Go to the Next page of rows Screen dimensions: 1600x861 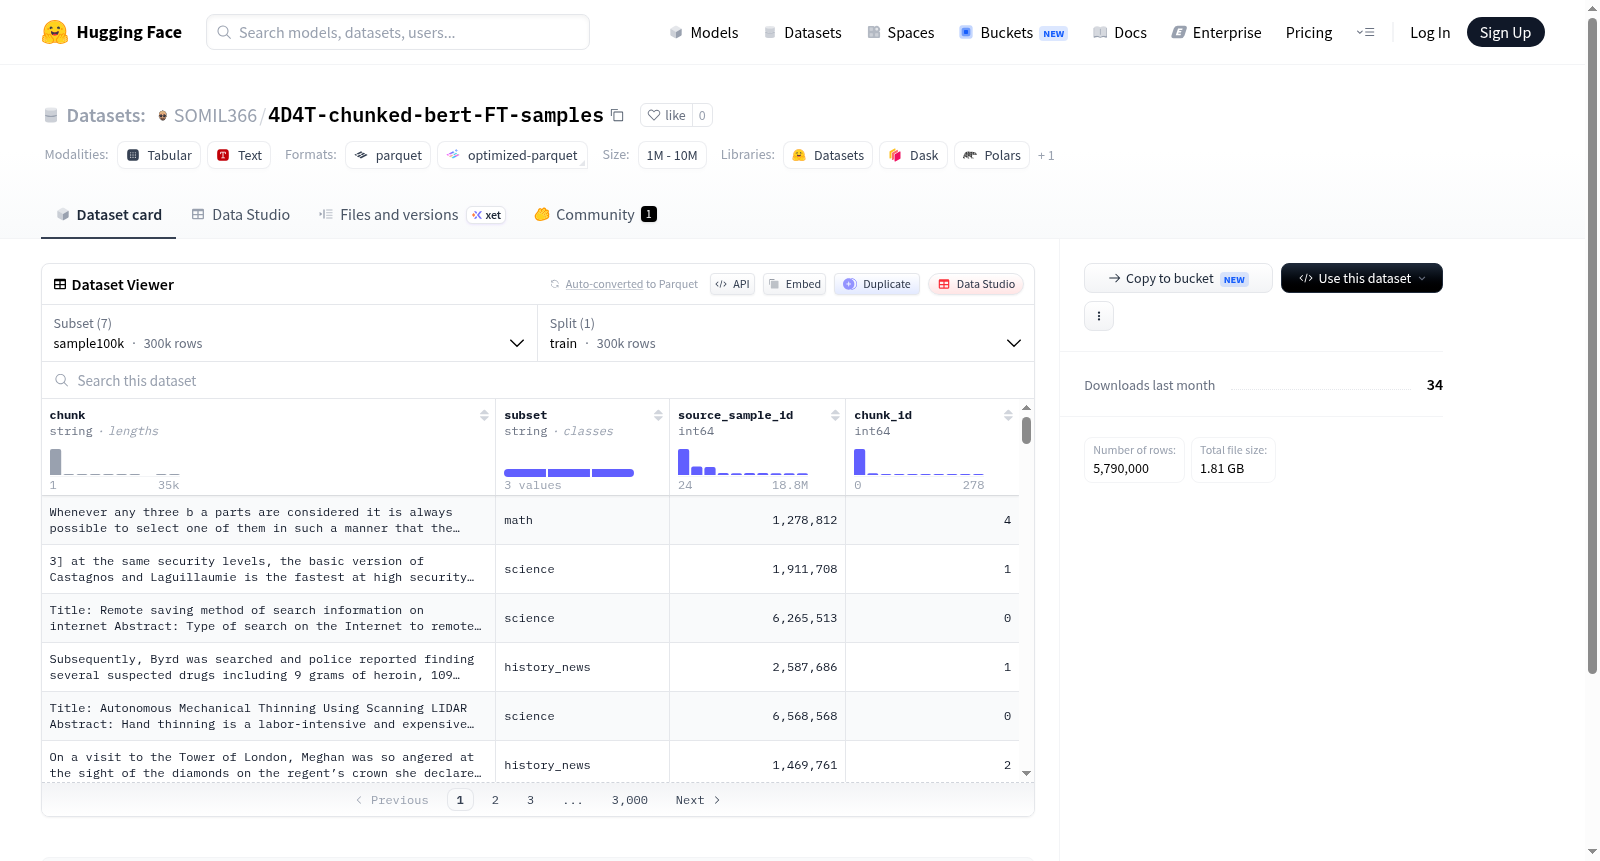698,800
